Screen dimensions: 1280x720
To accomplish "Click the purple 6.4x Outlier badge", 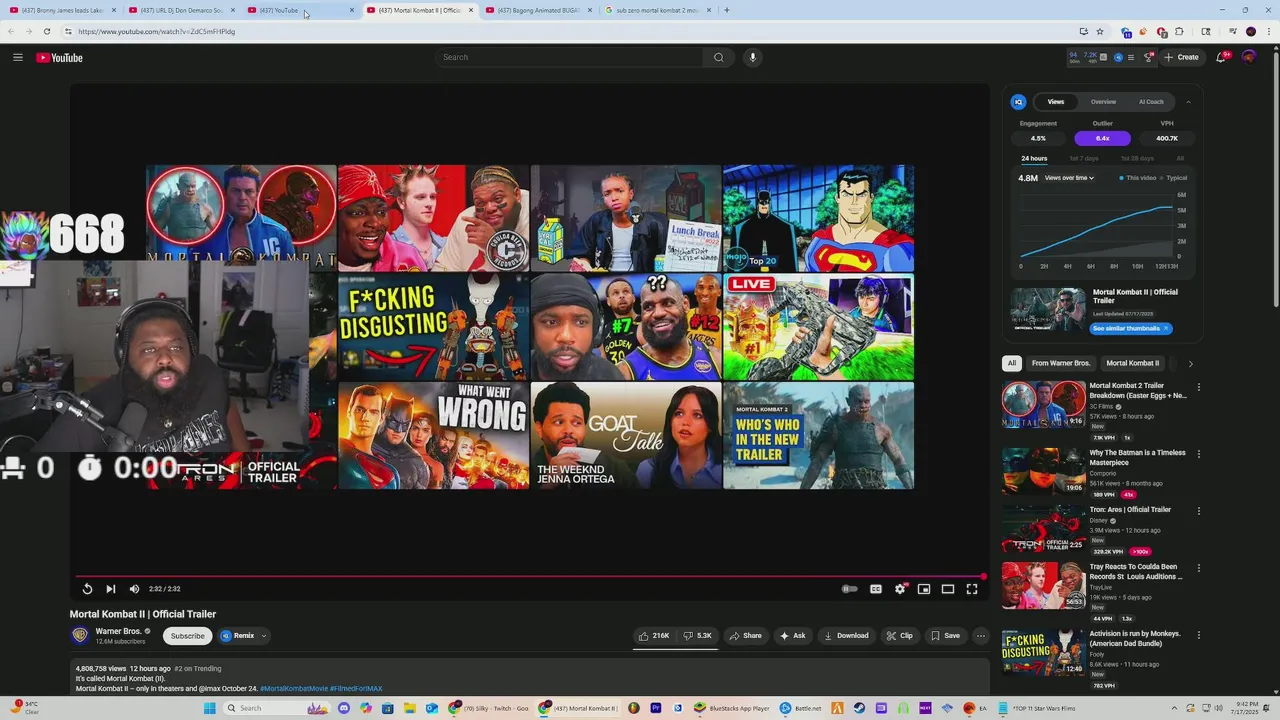I will click(x=1102, y=138).
